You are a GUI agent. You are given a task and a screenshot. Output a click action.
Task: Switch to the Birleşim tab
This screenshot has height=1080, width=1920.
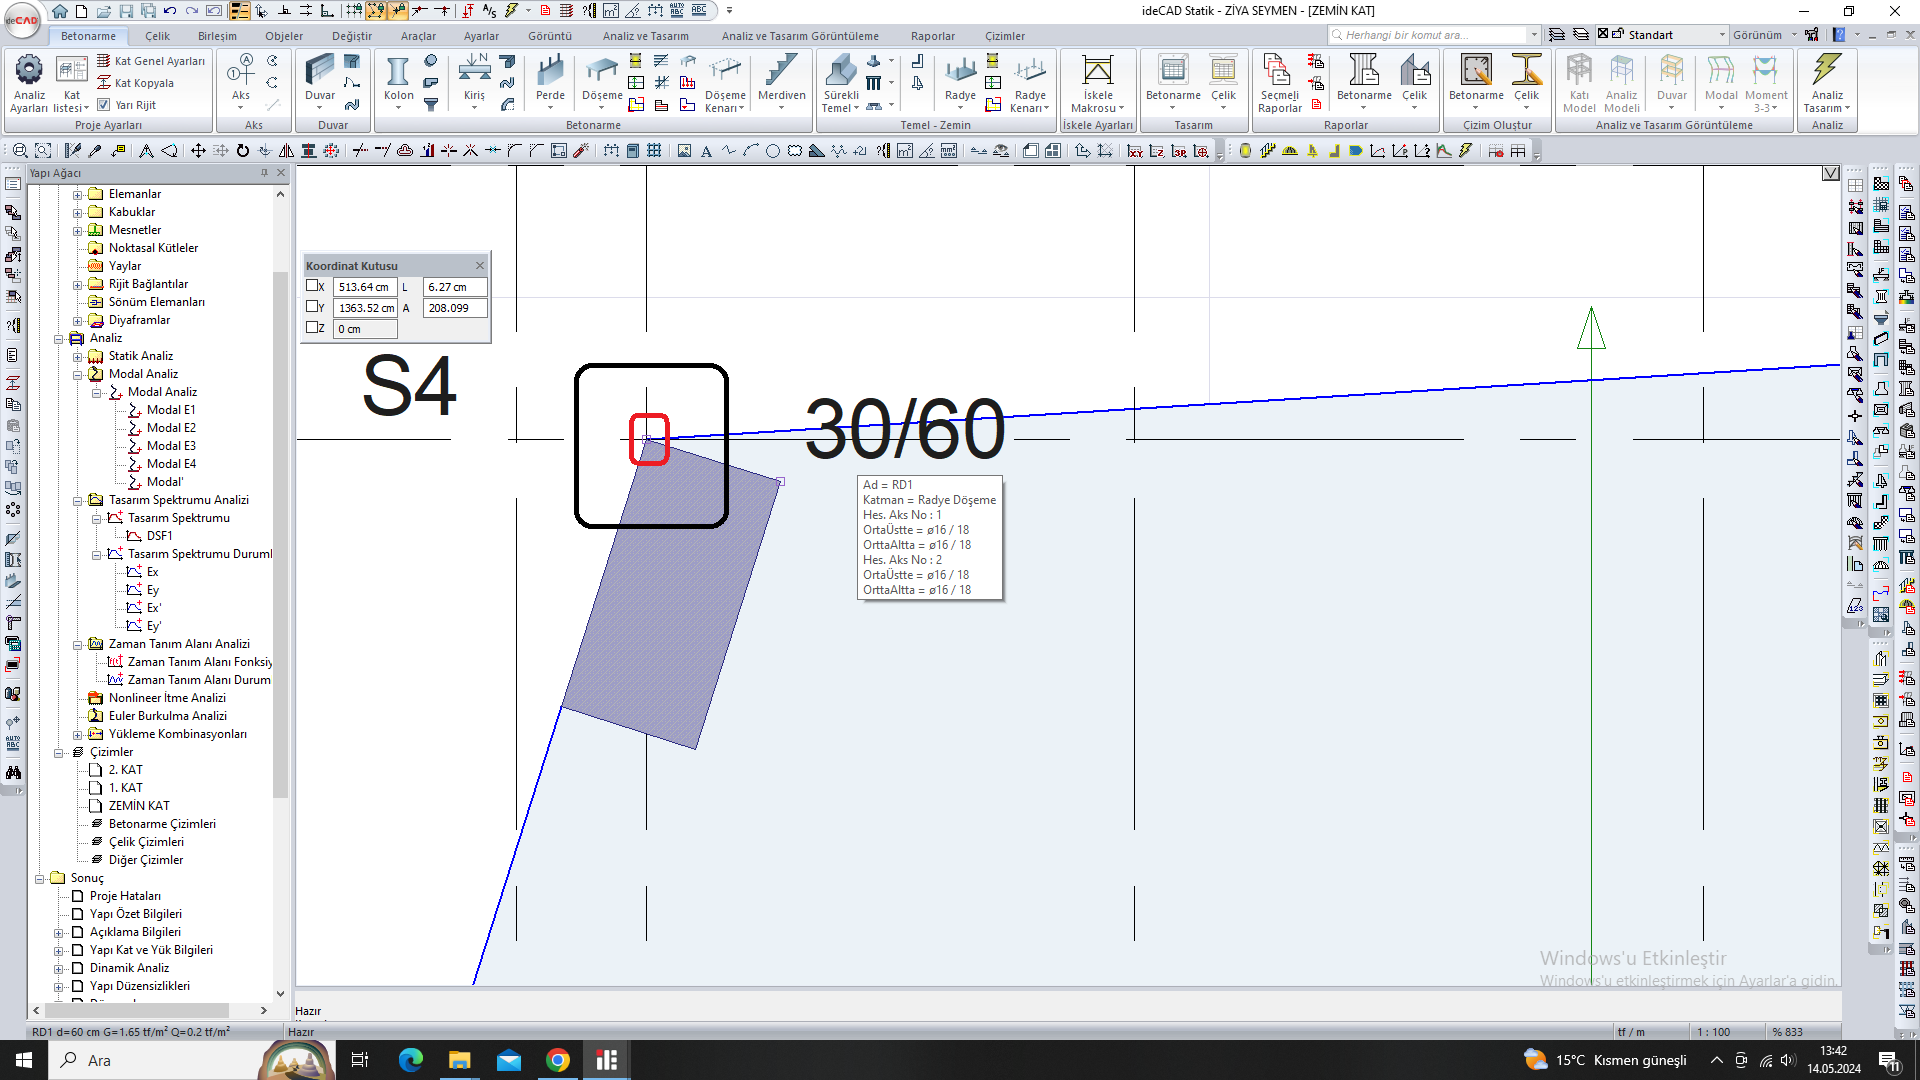coord(217,36)
